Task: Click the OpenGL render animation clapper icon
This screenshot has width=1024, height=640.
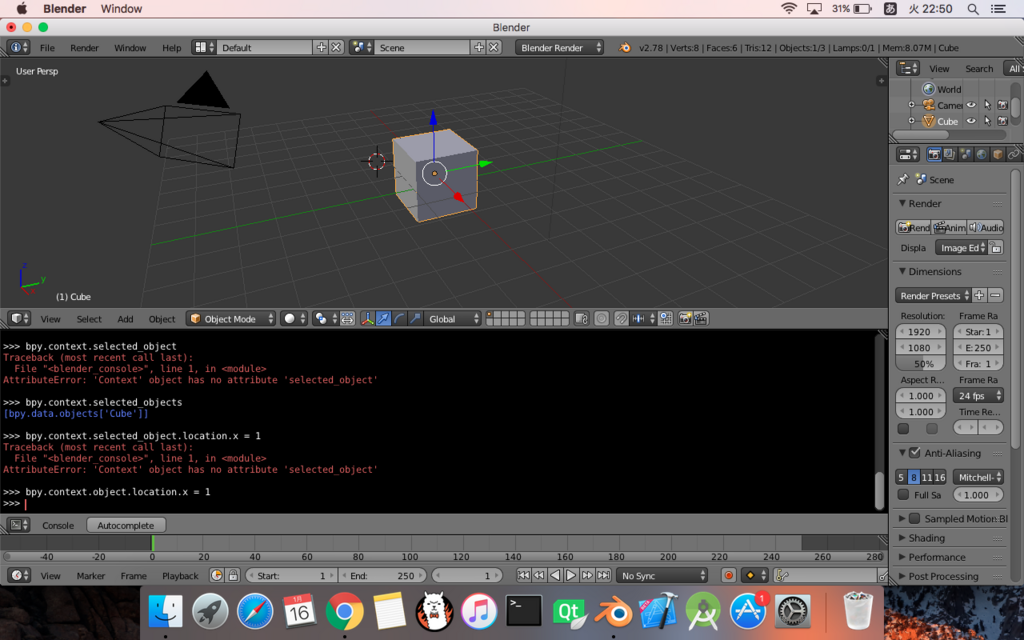Action: pos(701,319)
